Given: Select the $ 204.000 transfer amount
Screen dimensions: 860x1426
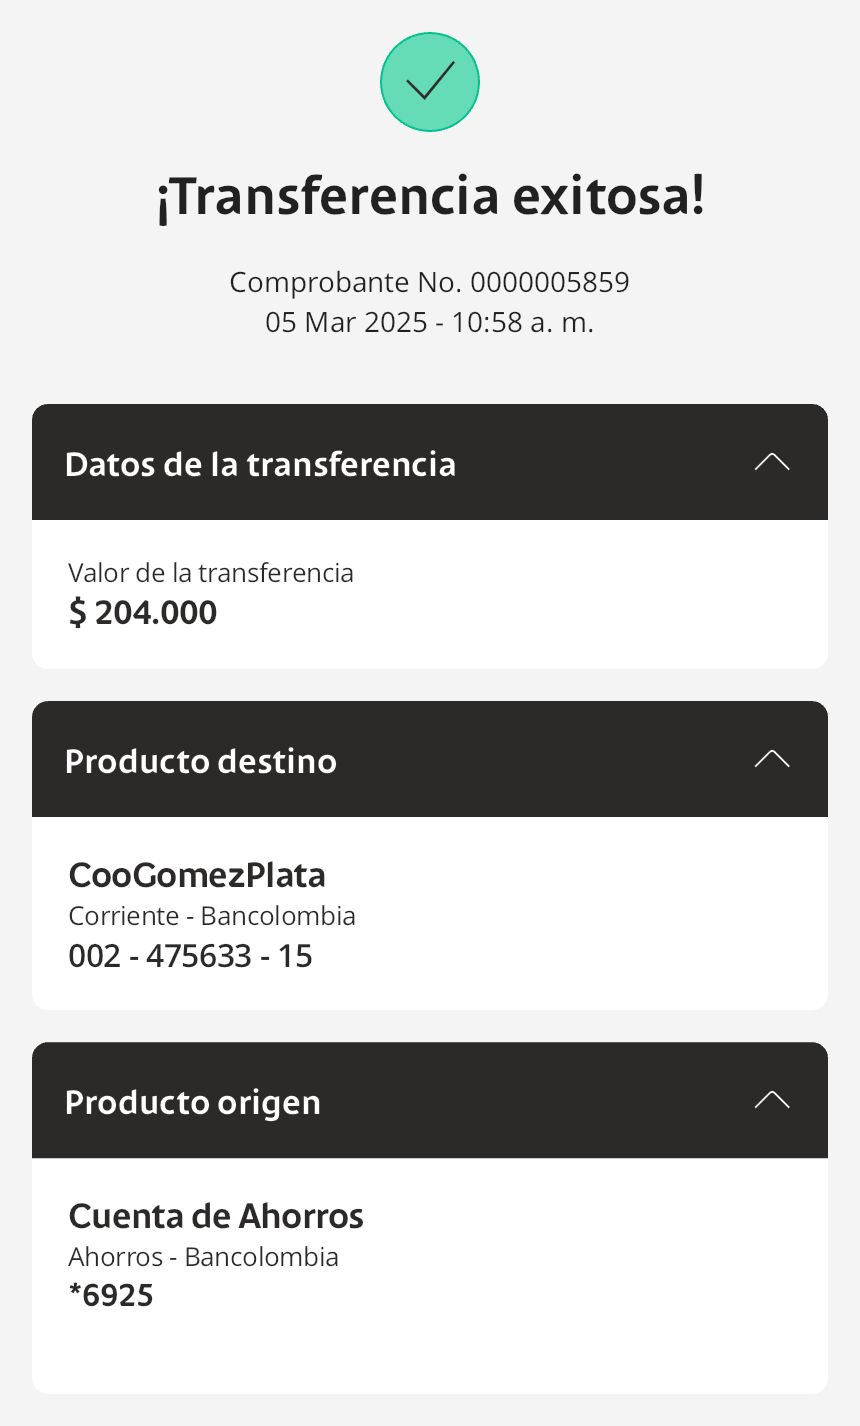Looking at the screenshot, I should tap(143, 613).
